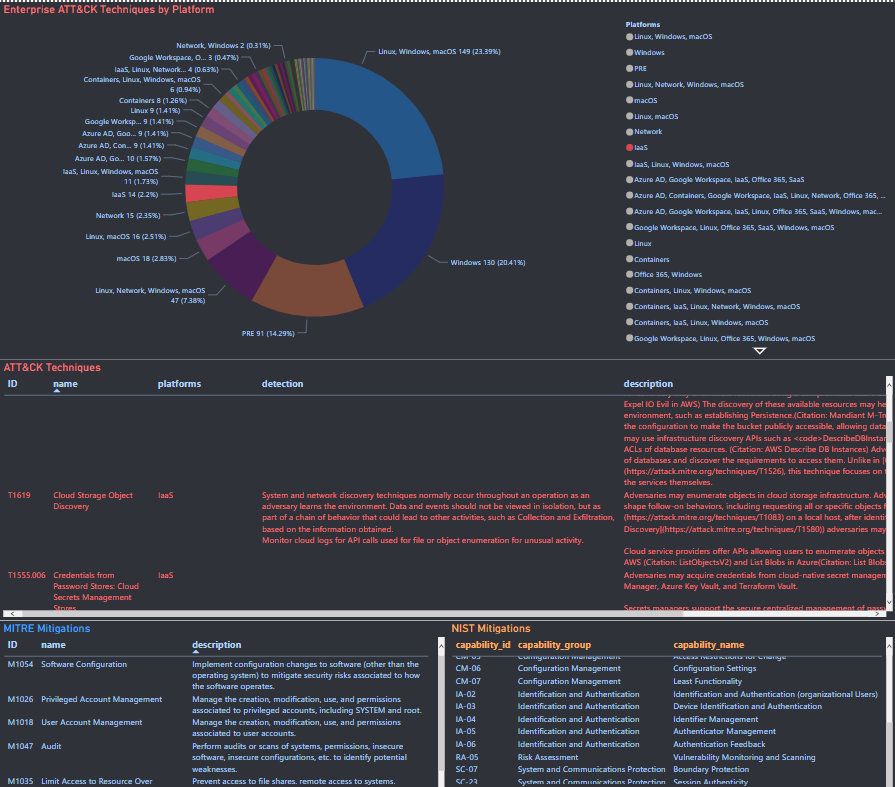
Task: Select the Network platform slicer option
Action: [x=644, y=132]
